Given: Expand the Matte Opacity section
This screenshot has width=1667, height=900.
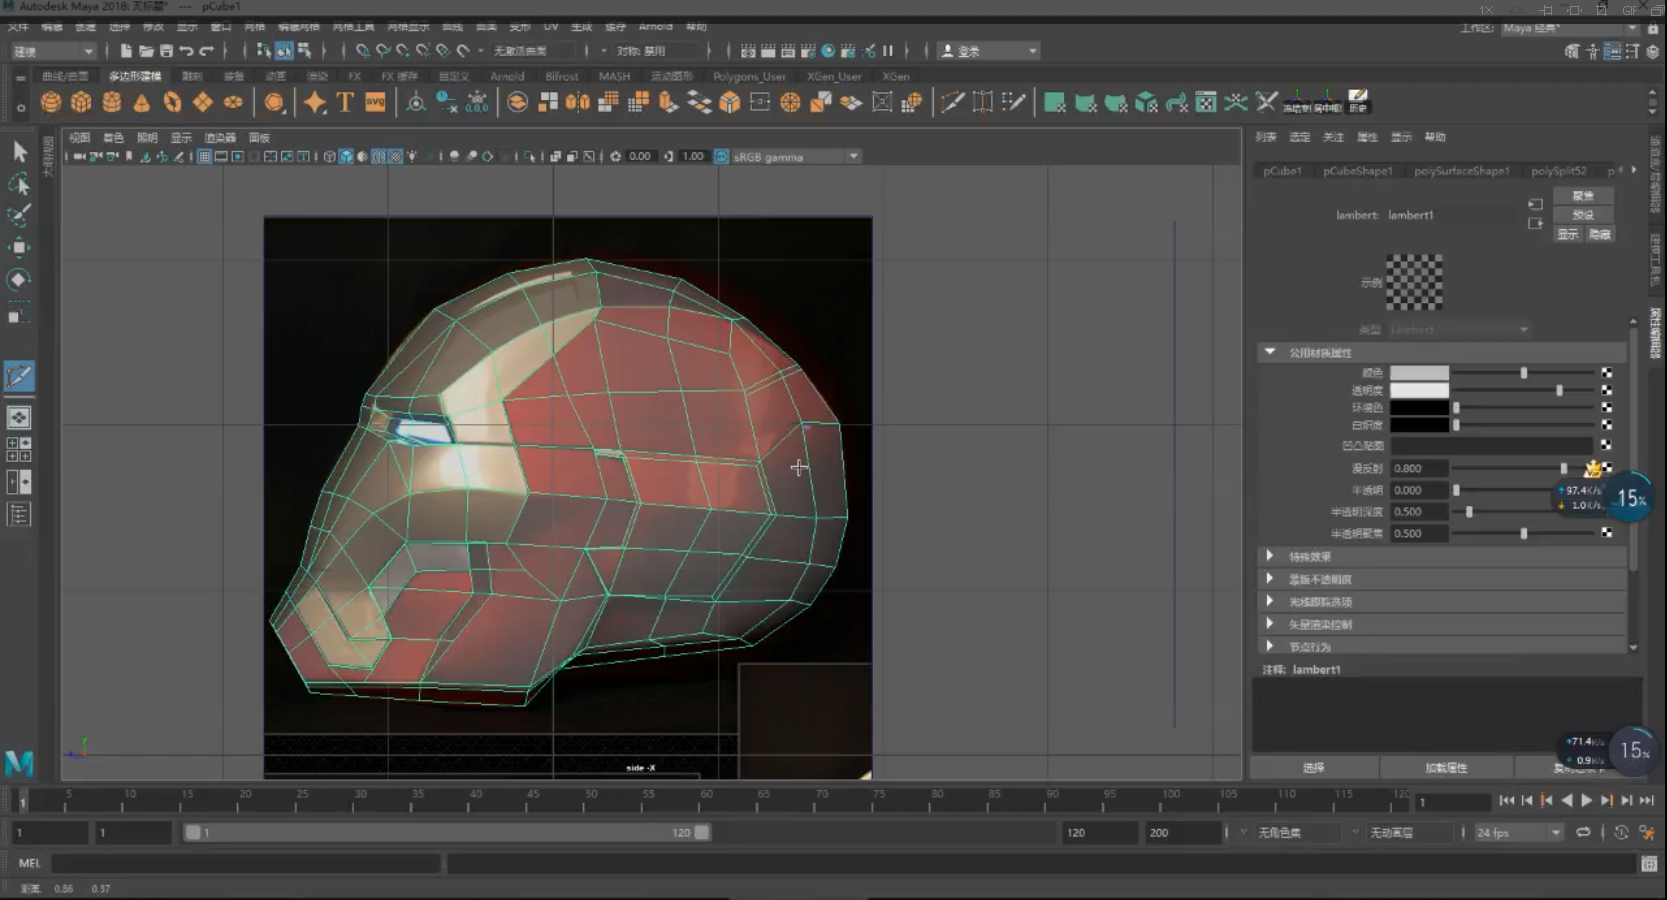Looking at the screenshot, I should pos(1270,579).
